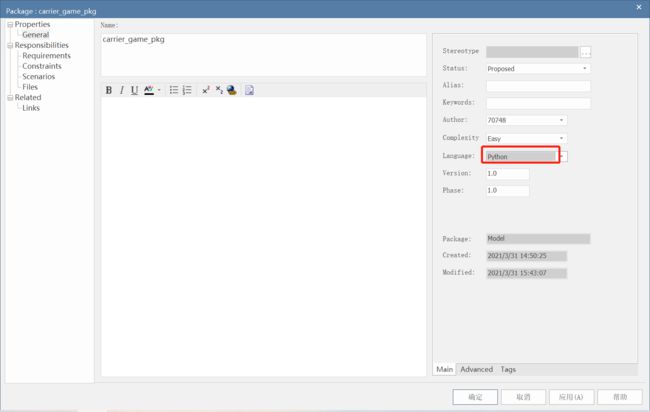Screen dimensions: 650x412
Task: Click the Phase field showing 1.0
Action: point(507,190)
